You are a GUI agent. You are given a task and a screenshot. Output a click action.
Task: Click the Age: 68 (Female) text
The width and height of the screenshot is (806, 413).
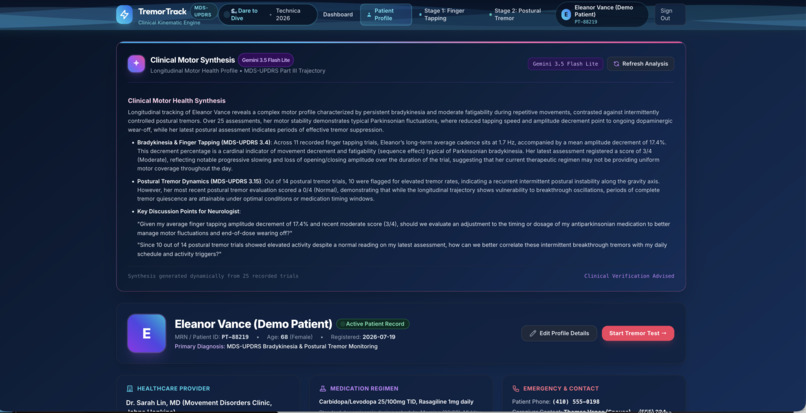tap(289, 337)
